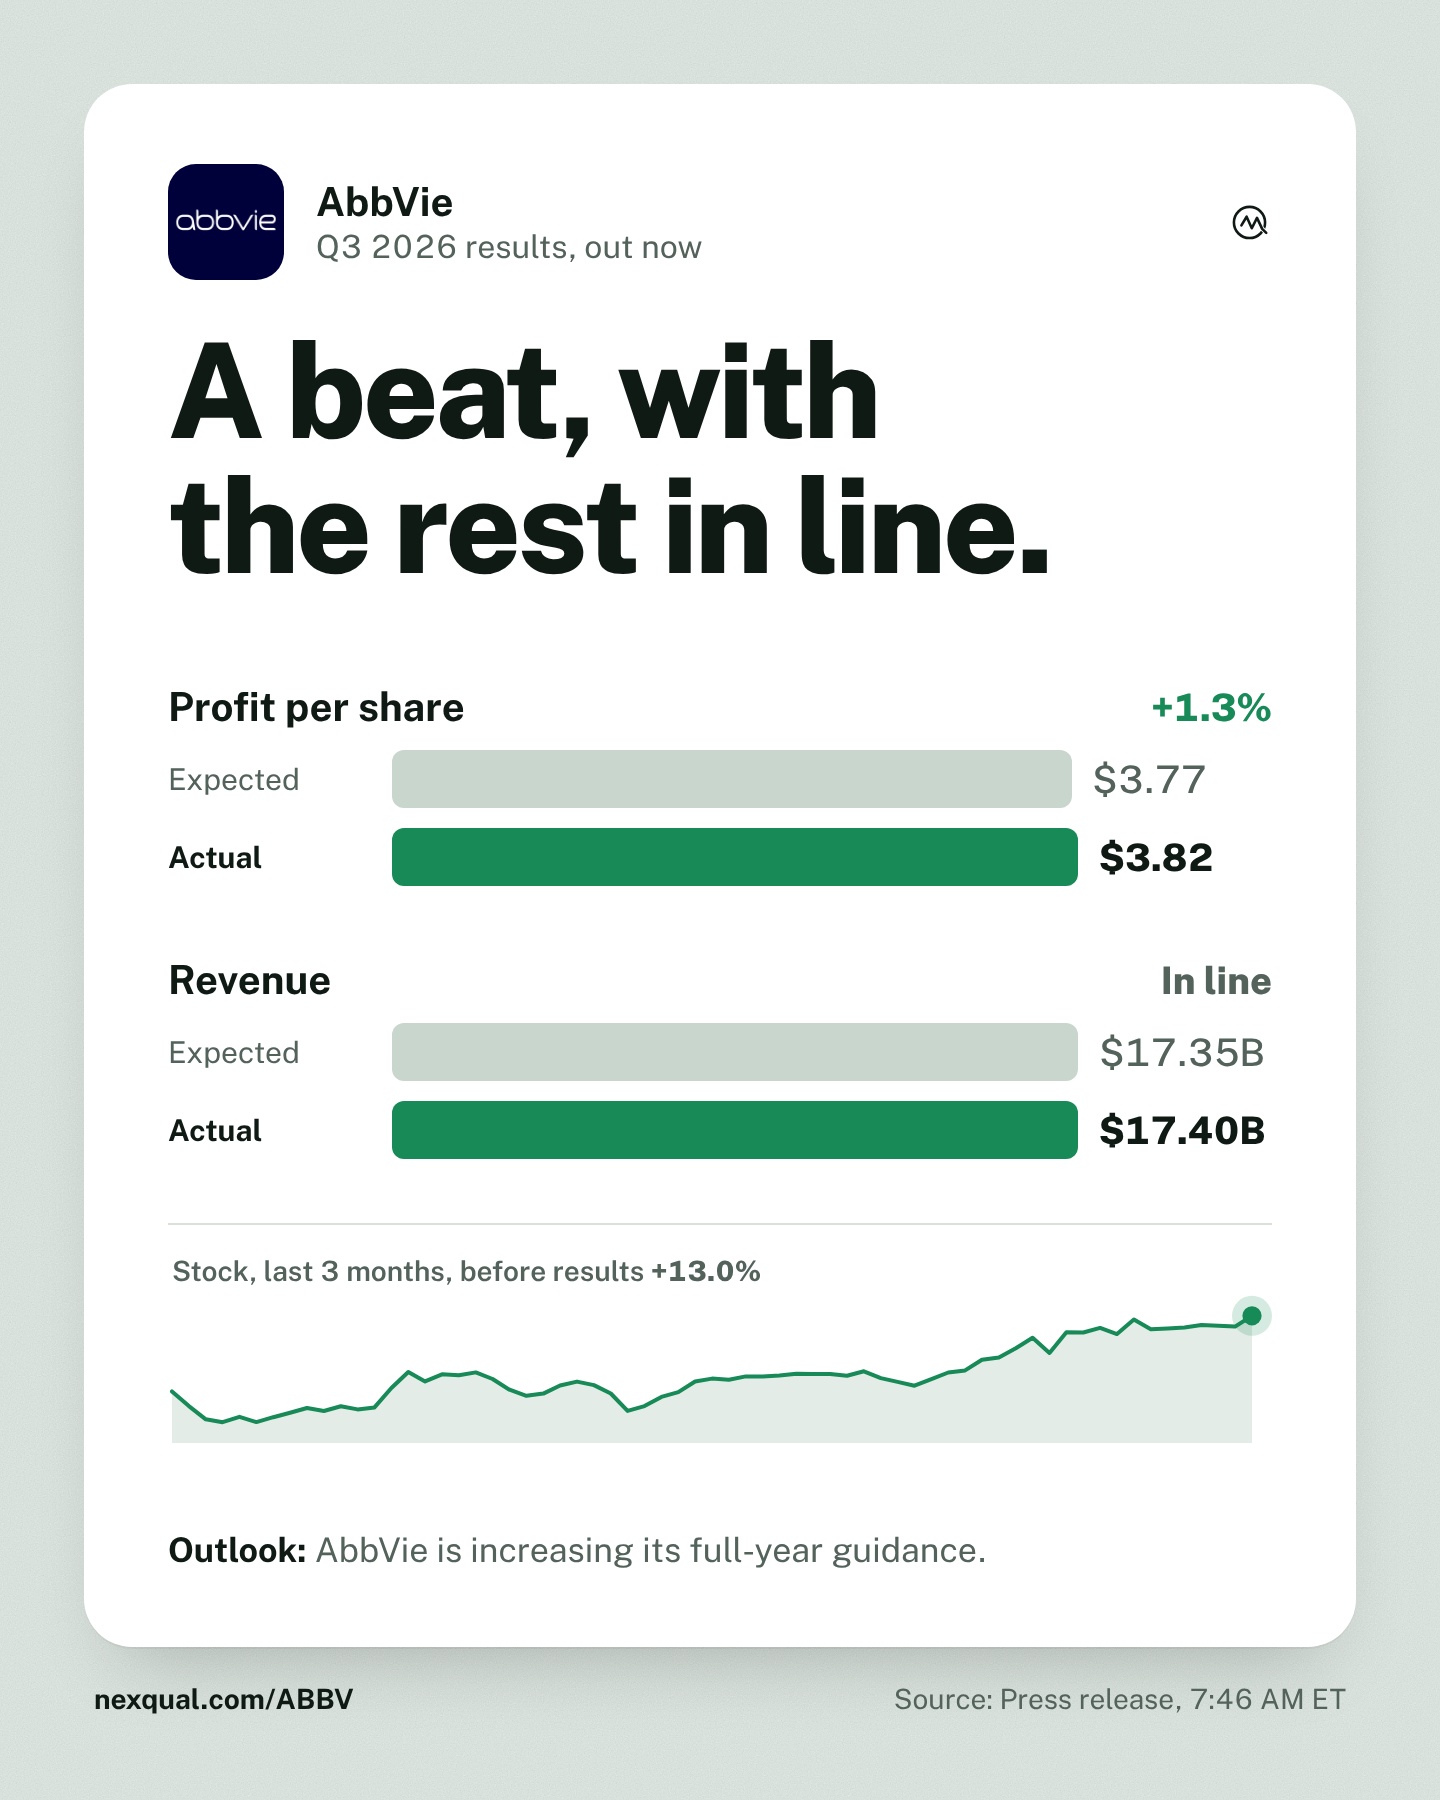Click the In line revenue label

click(1216, 981)
